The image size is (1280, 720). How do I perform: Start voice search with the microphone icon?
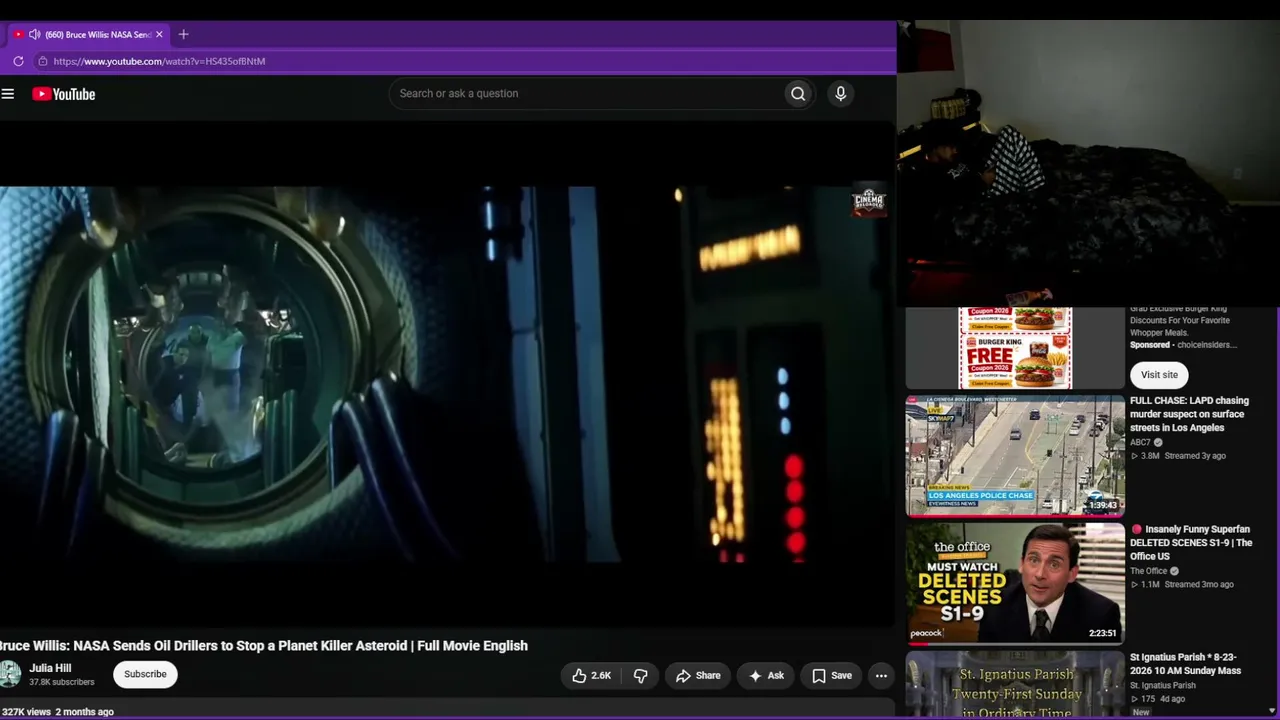coord(840,94)
